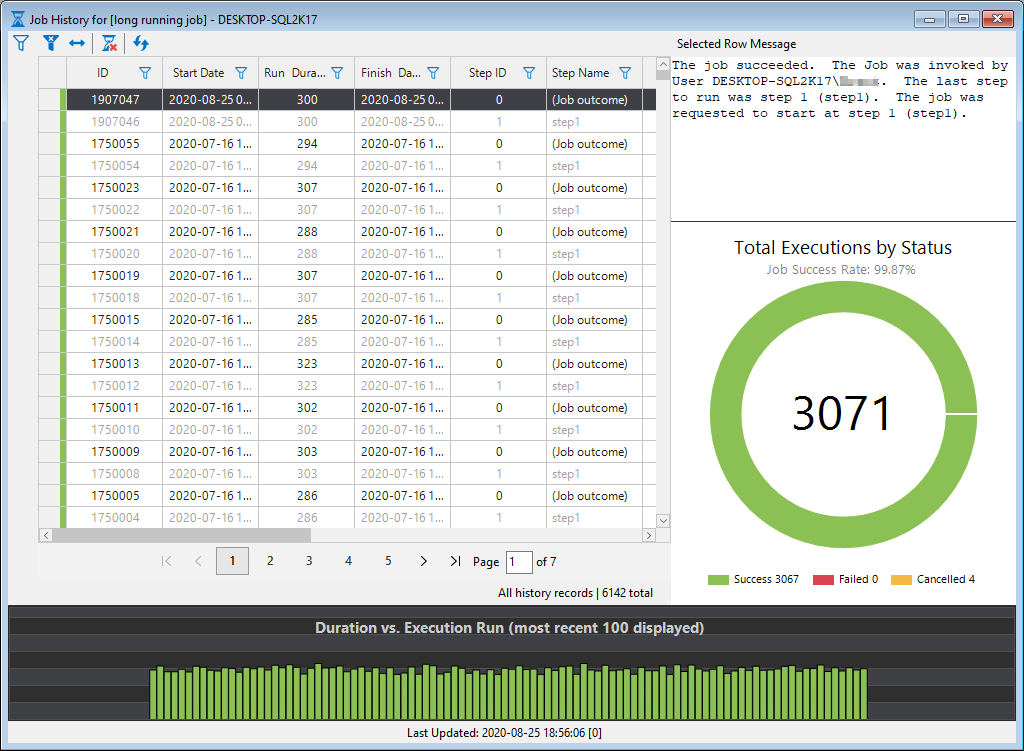Viewport: 1024px width, 751px height.
Task: Select page 5 in the pager
Action: pyautogui.click(x=389, y=561)
